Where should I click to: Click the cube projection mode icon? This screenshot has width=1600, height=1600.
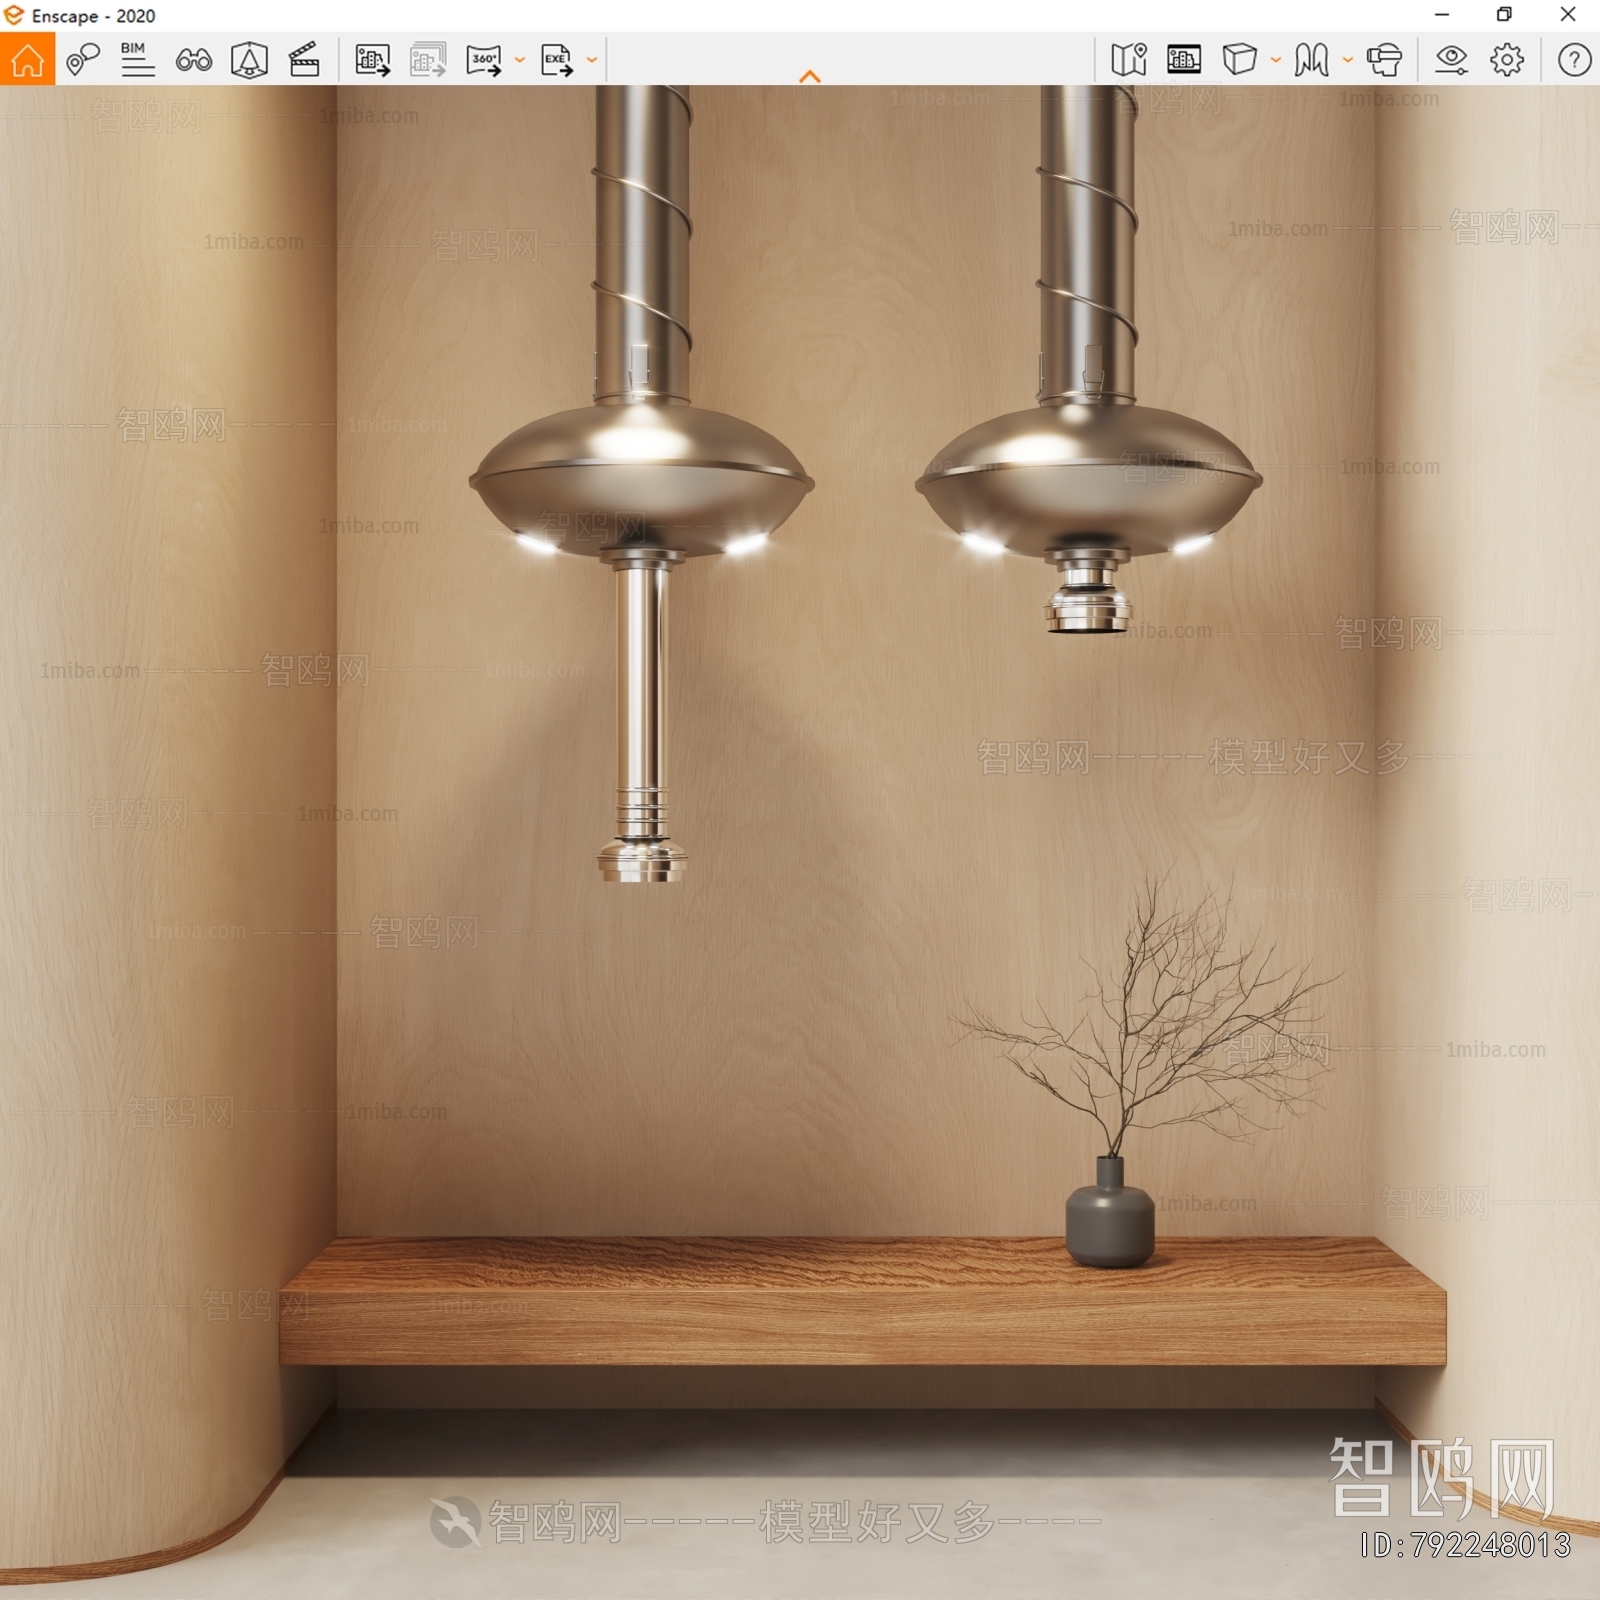(1240, 60)
